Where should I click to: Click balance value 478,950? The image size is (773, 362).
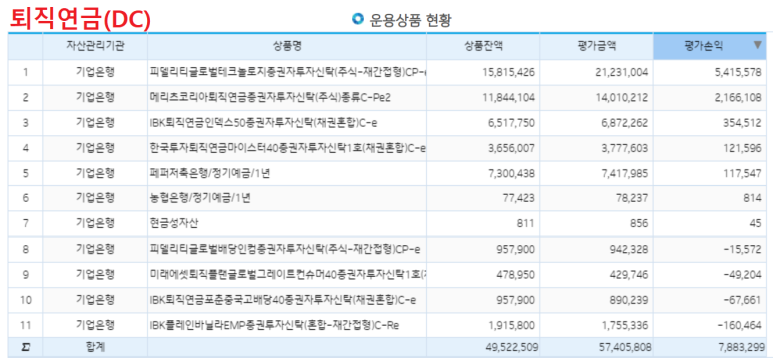point(515,275)
